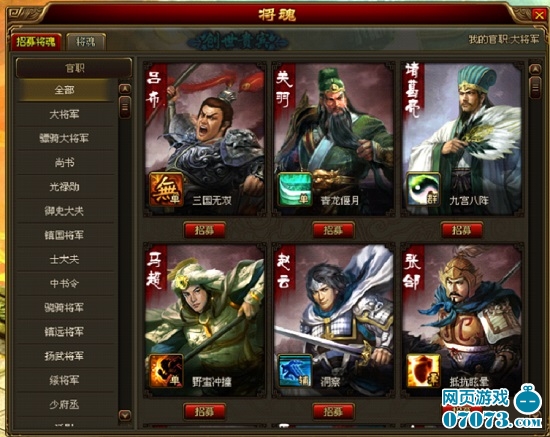Click the hero grid scrollbar thumb
Image resolution: width=550 pixels, height=437 pixels.
pyautogui.click(x=535, y=88)
